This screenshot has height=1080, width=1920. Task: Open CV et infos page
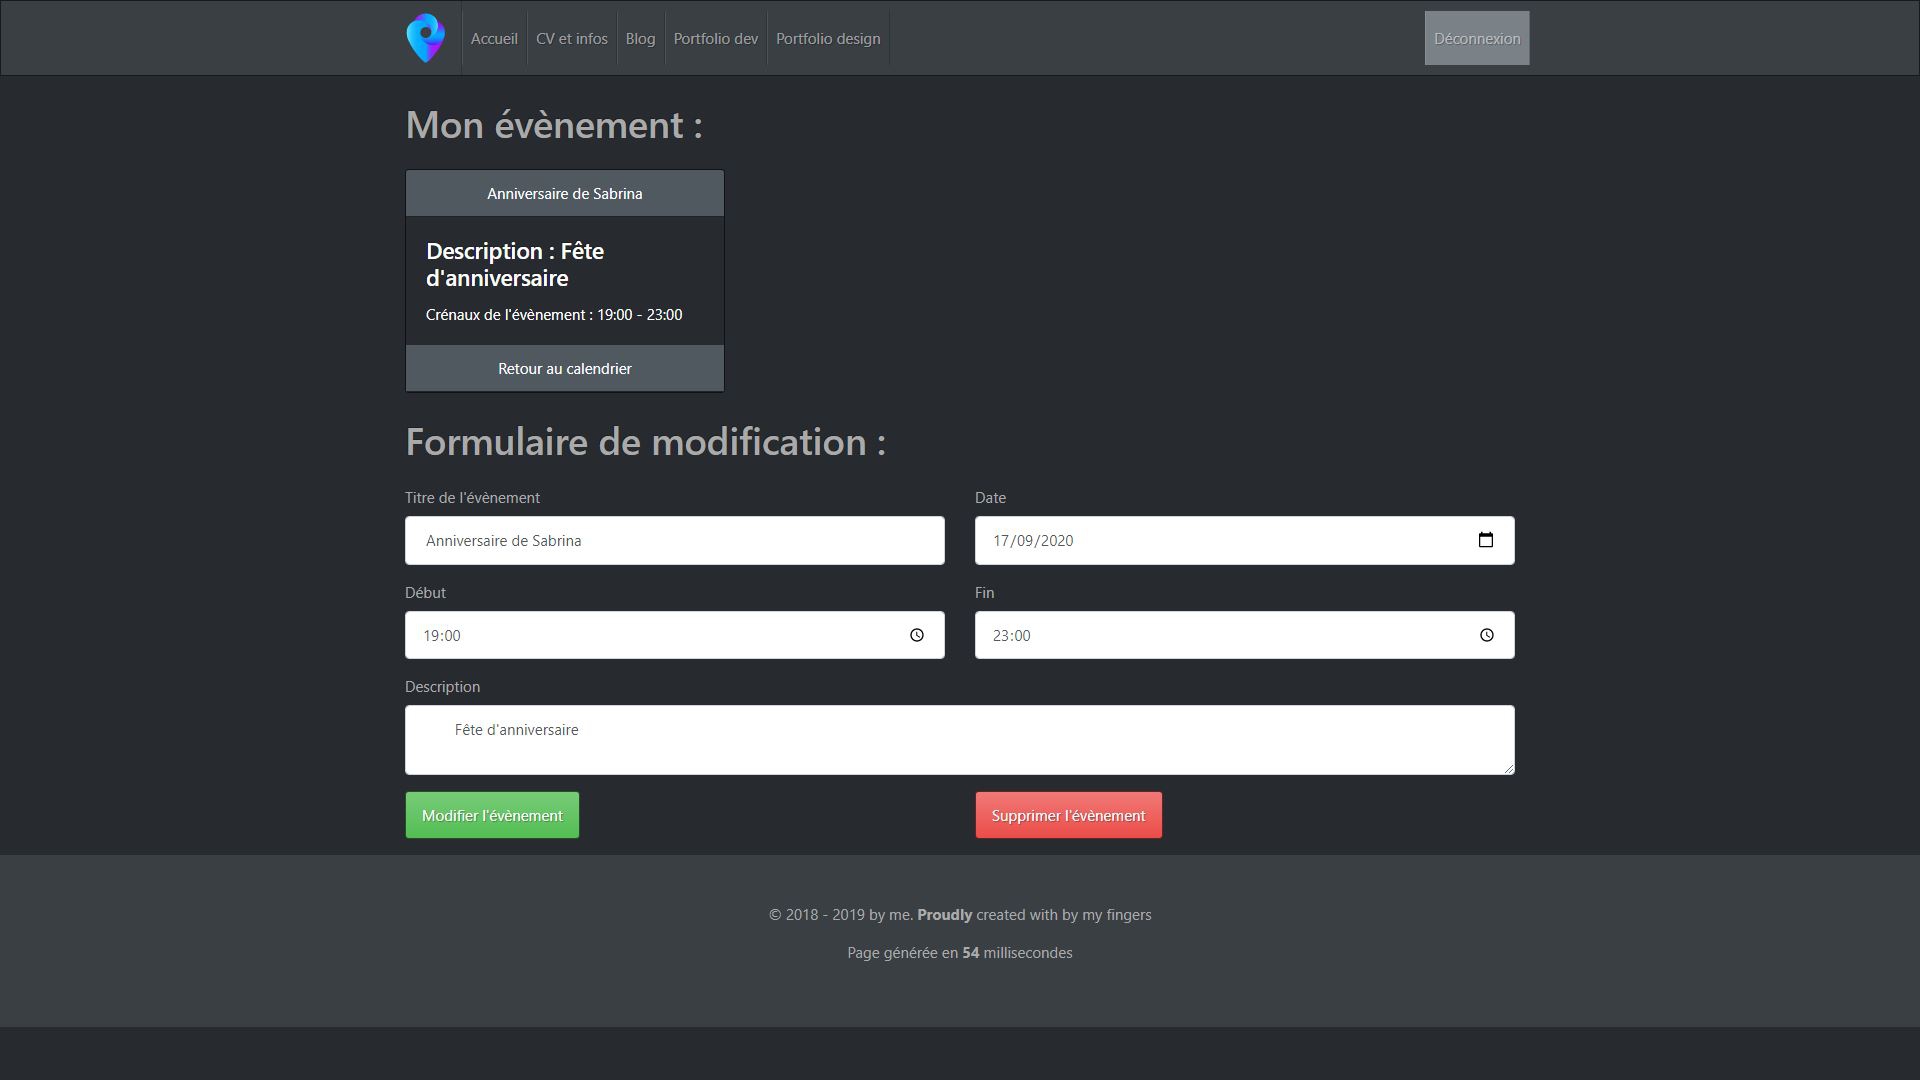(572, 39)
